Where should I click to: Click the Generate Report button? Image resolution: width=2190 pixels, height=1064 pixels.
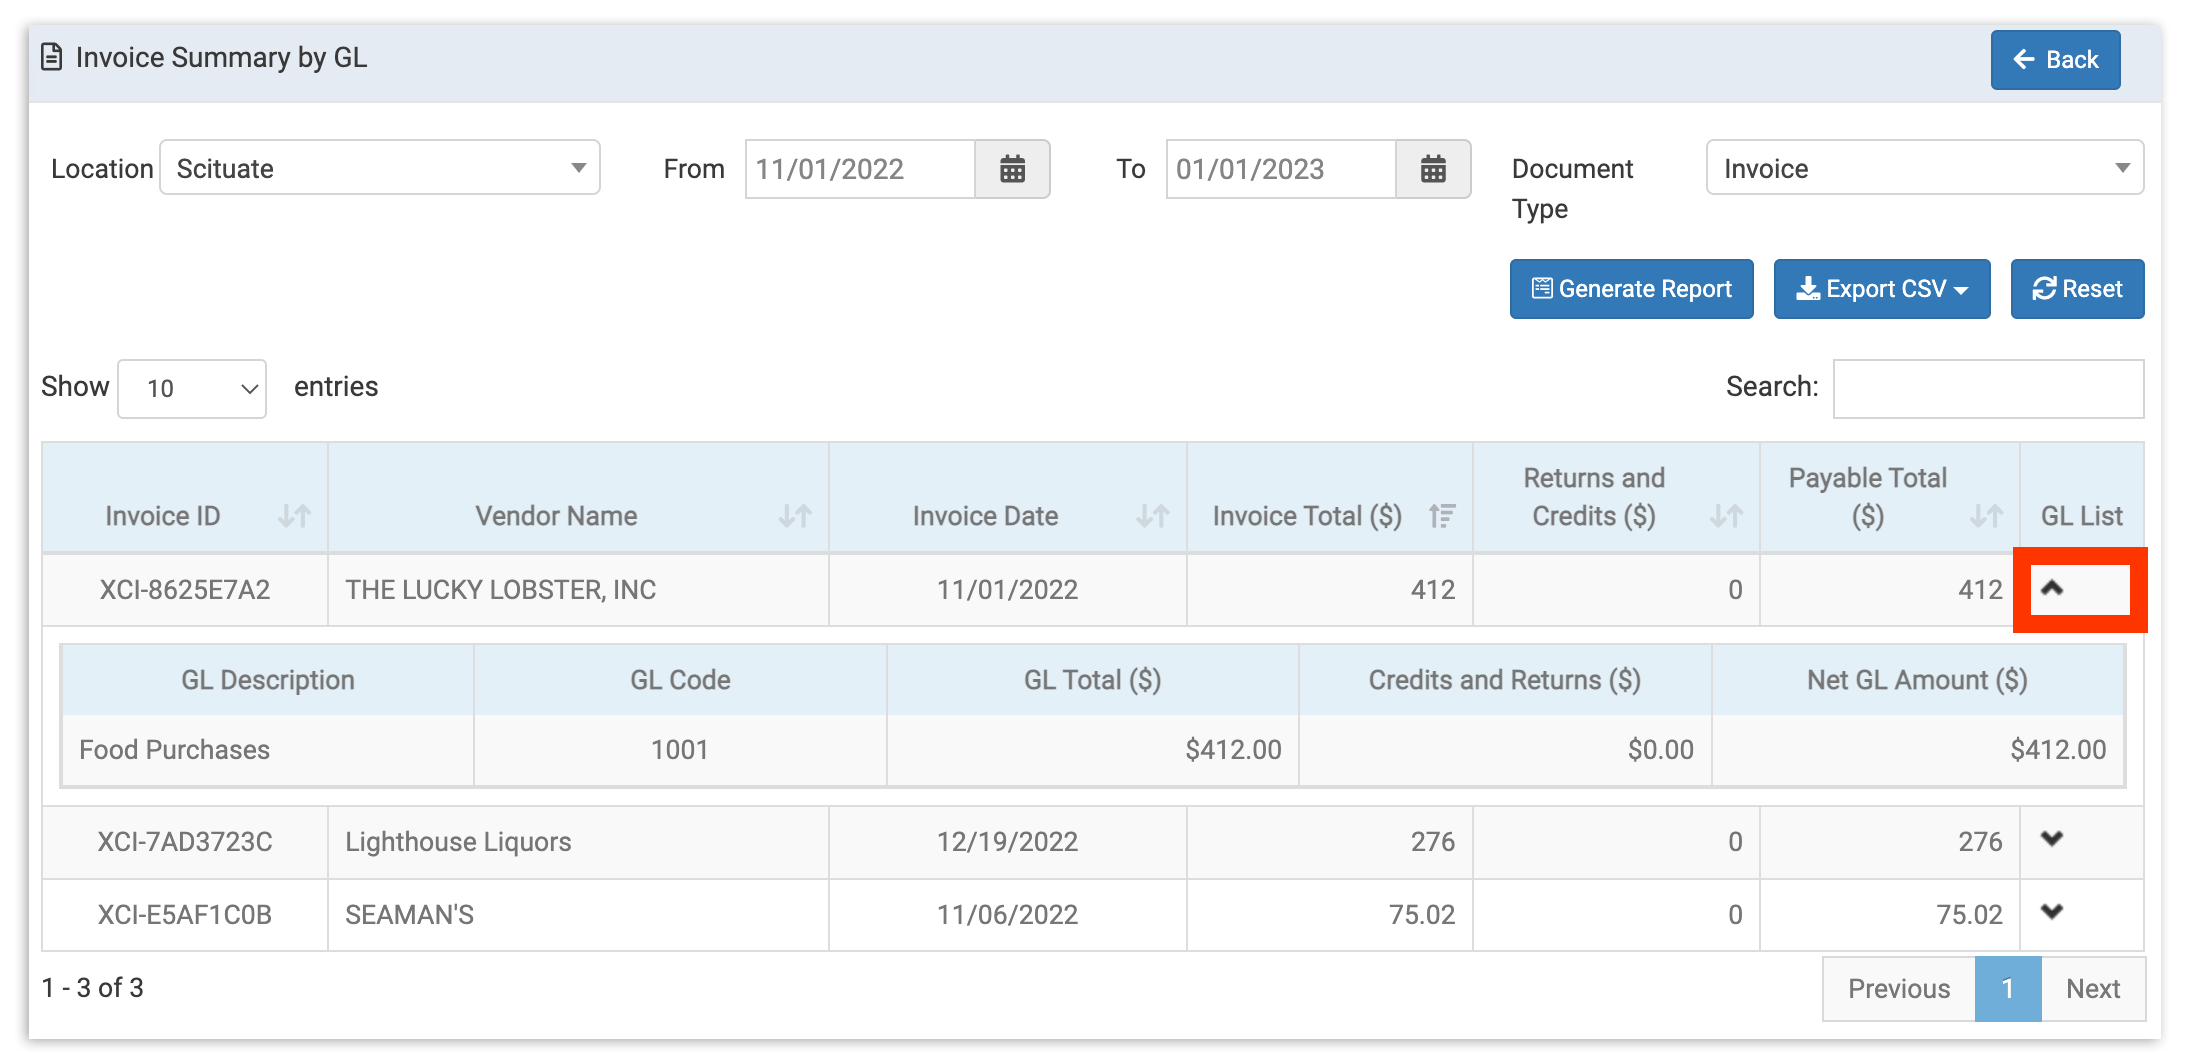(1630, 288)
